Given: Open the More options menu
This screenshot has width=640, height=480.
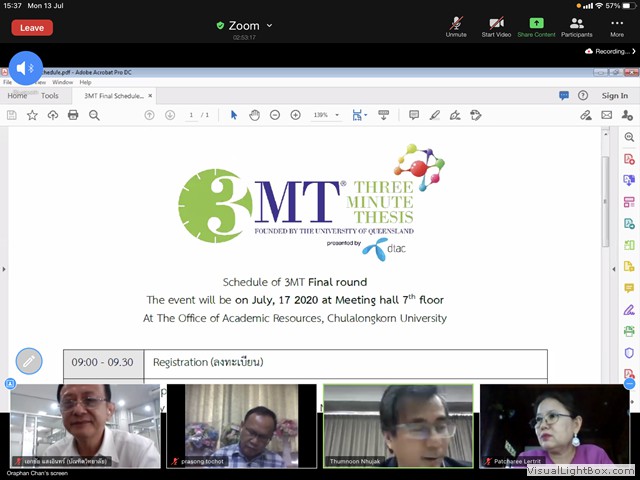Looking at the screenshot, I should (617, 27).
